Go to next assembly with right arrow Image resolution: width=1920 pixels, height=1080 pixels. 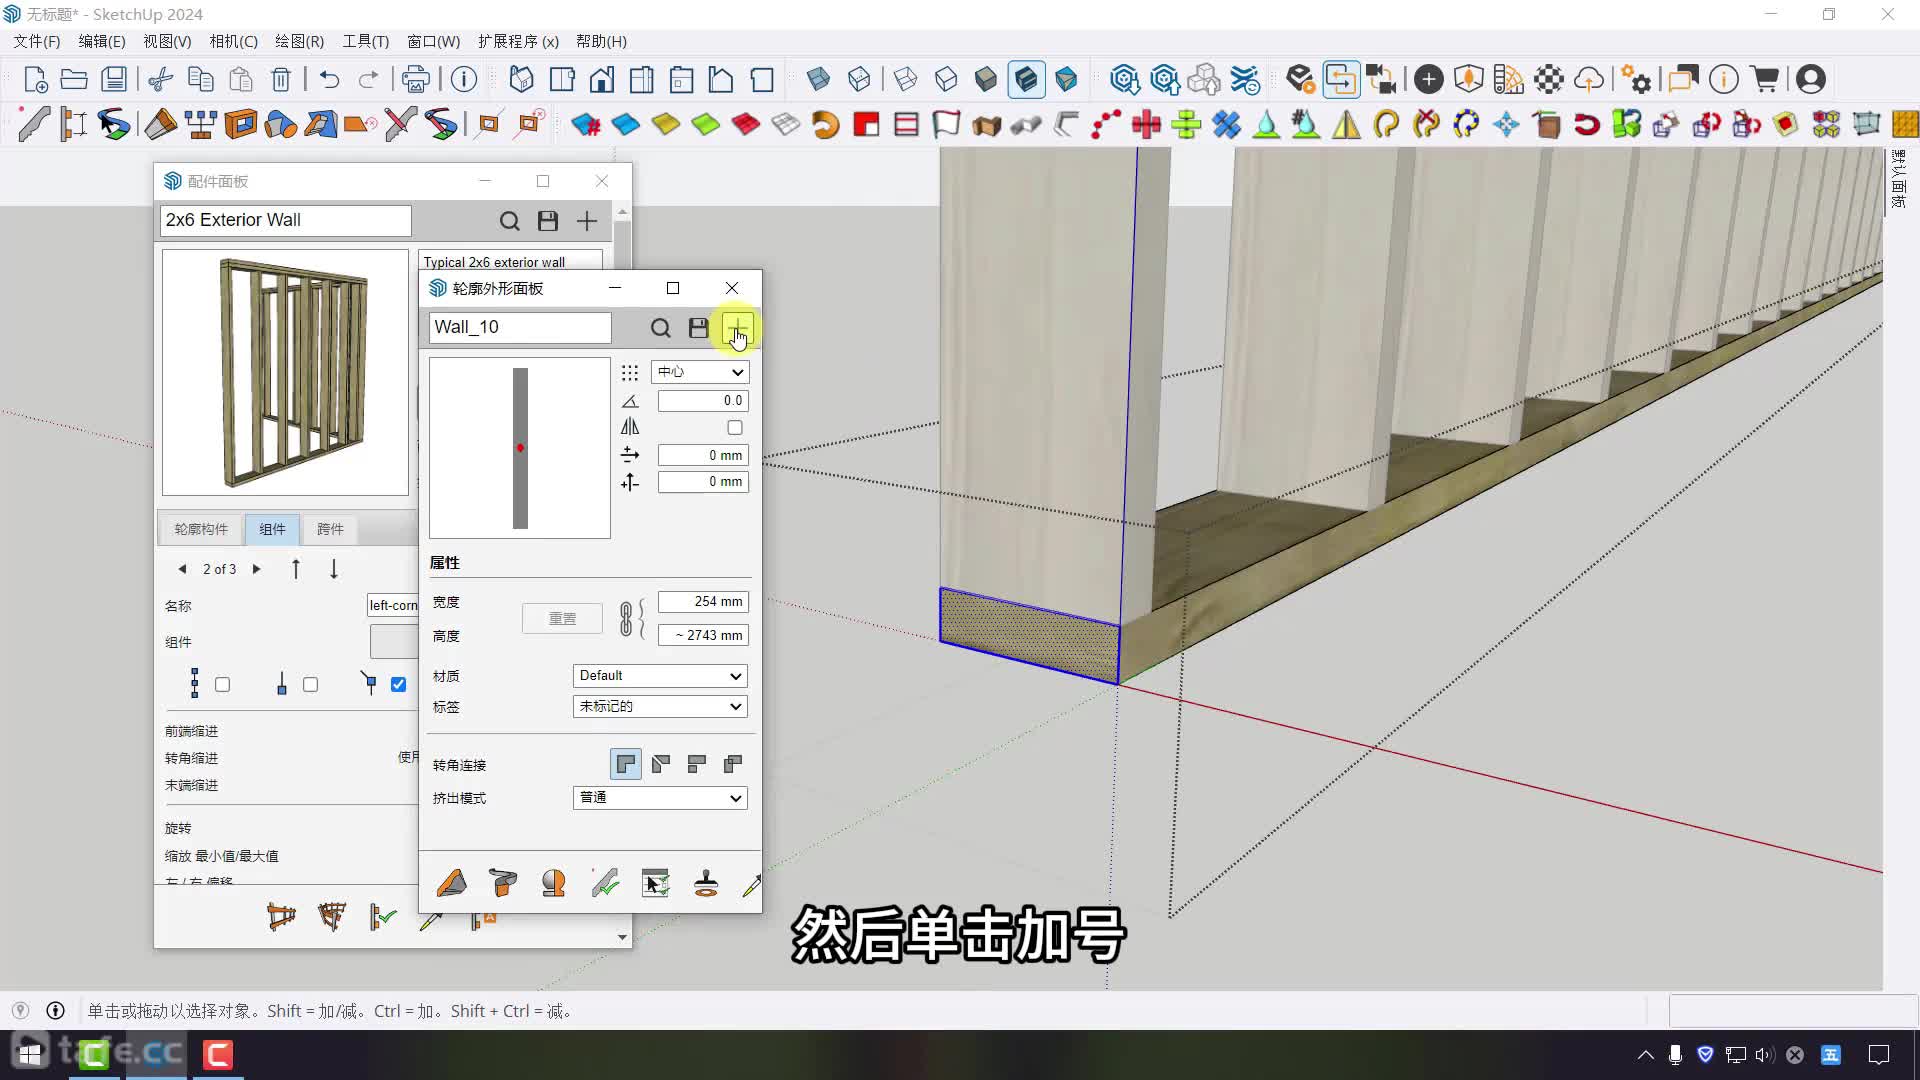tap(257, 569)
